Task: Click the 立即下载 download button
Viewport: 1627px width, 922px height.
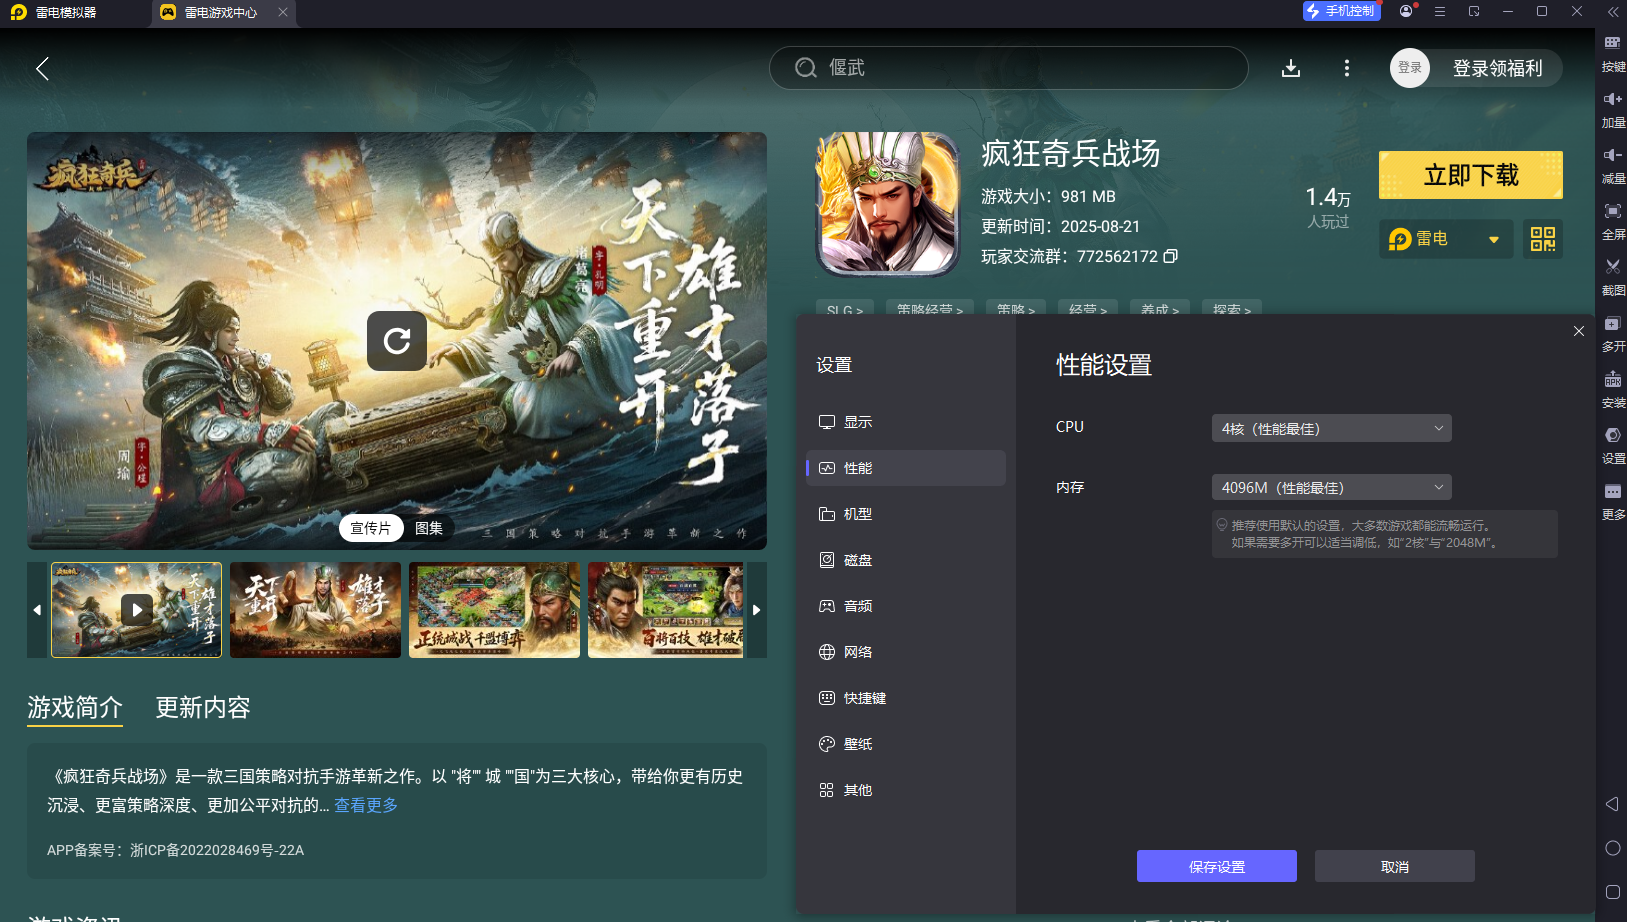Action: (1471, 175)
